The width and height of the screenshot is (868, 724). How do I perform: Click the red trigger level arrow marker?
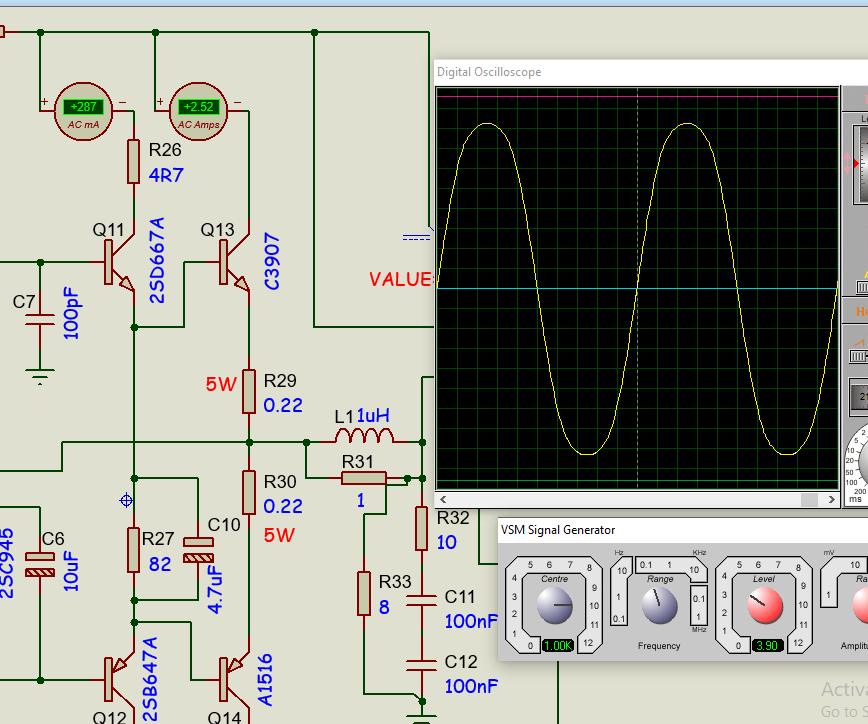click(x=856, y=163)
